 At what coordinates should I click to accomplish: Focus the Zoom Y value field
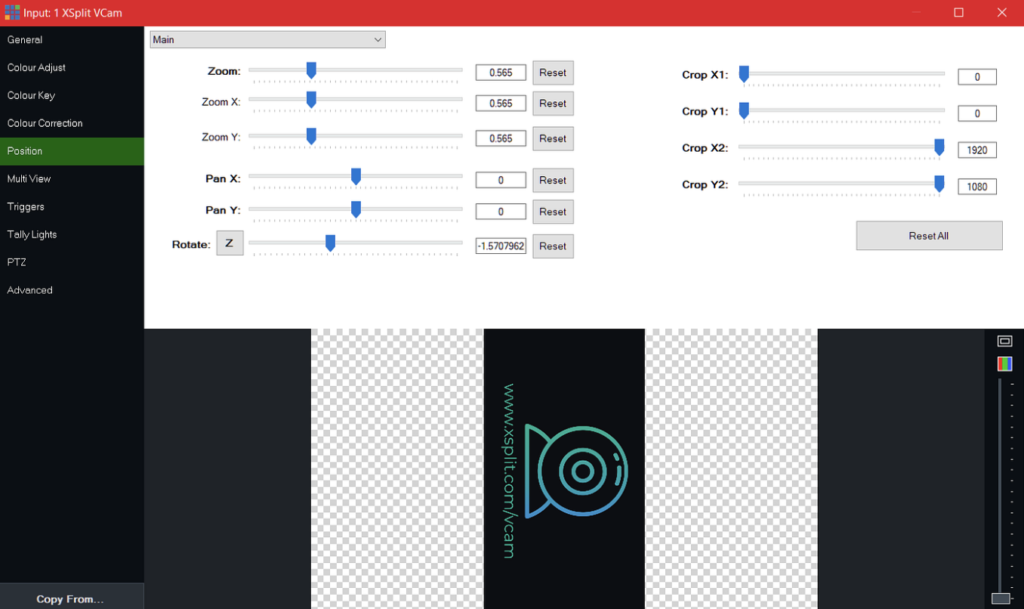(x=501, y=138)
